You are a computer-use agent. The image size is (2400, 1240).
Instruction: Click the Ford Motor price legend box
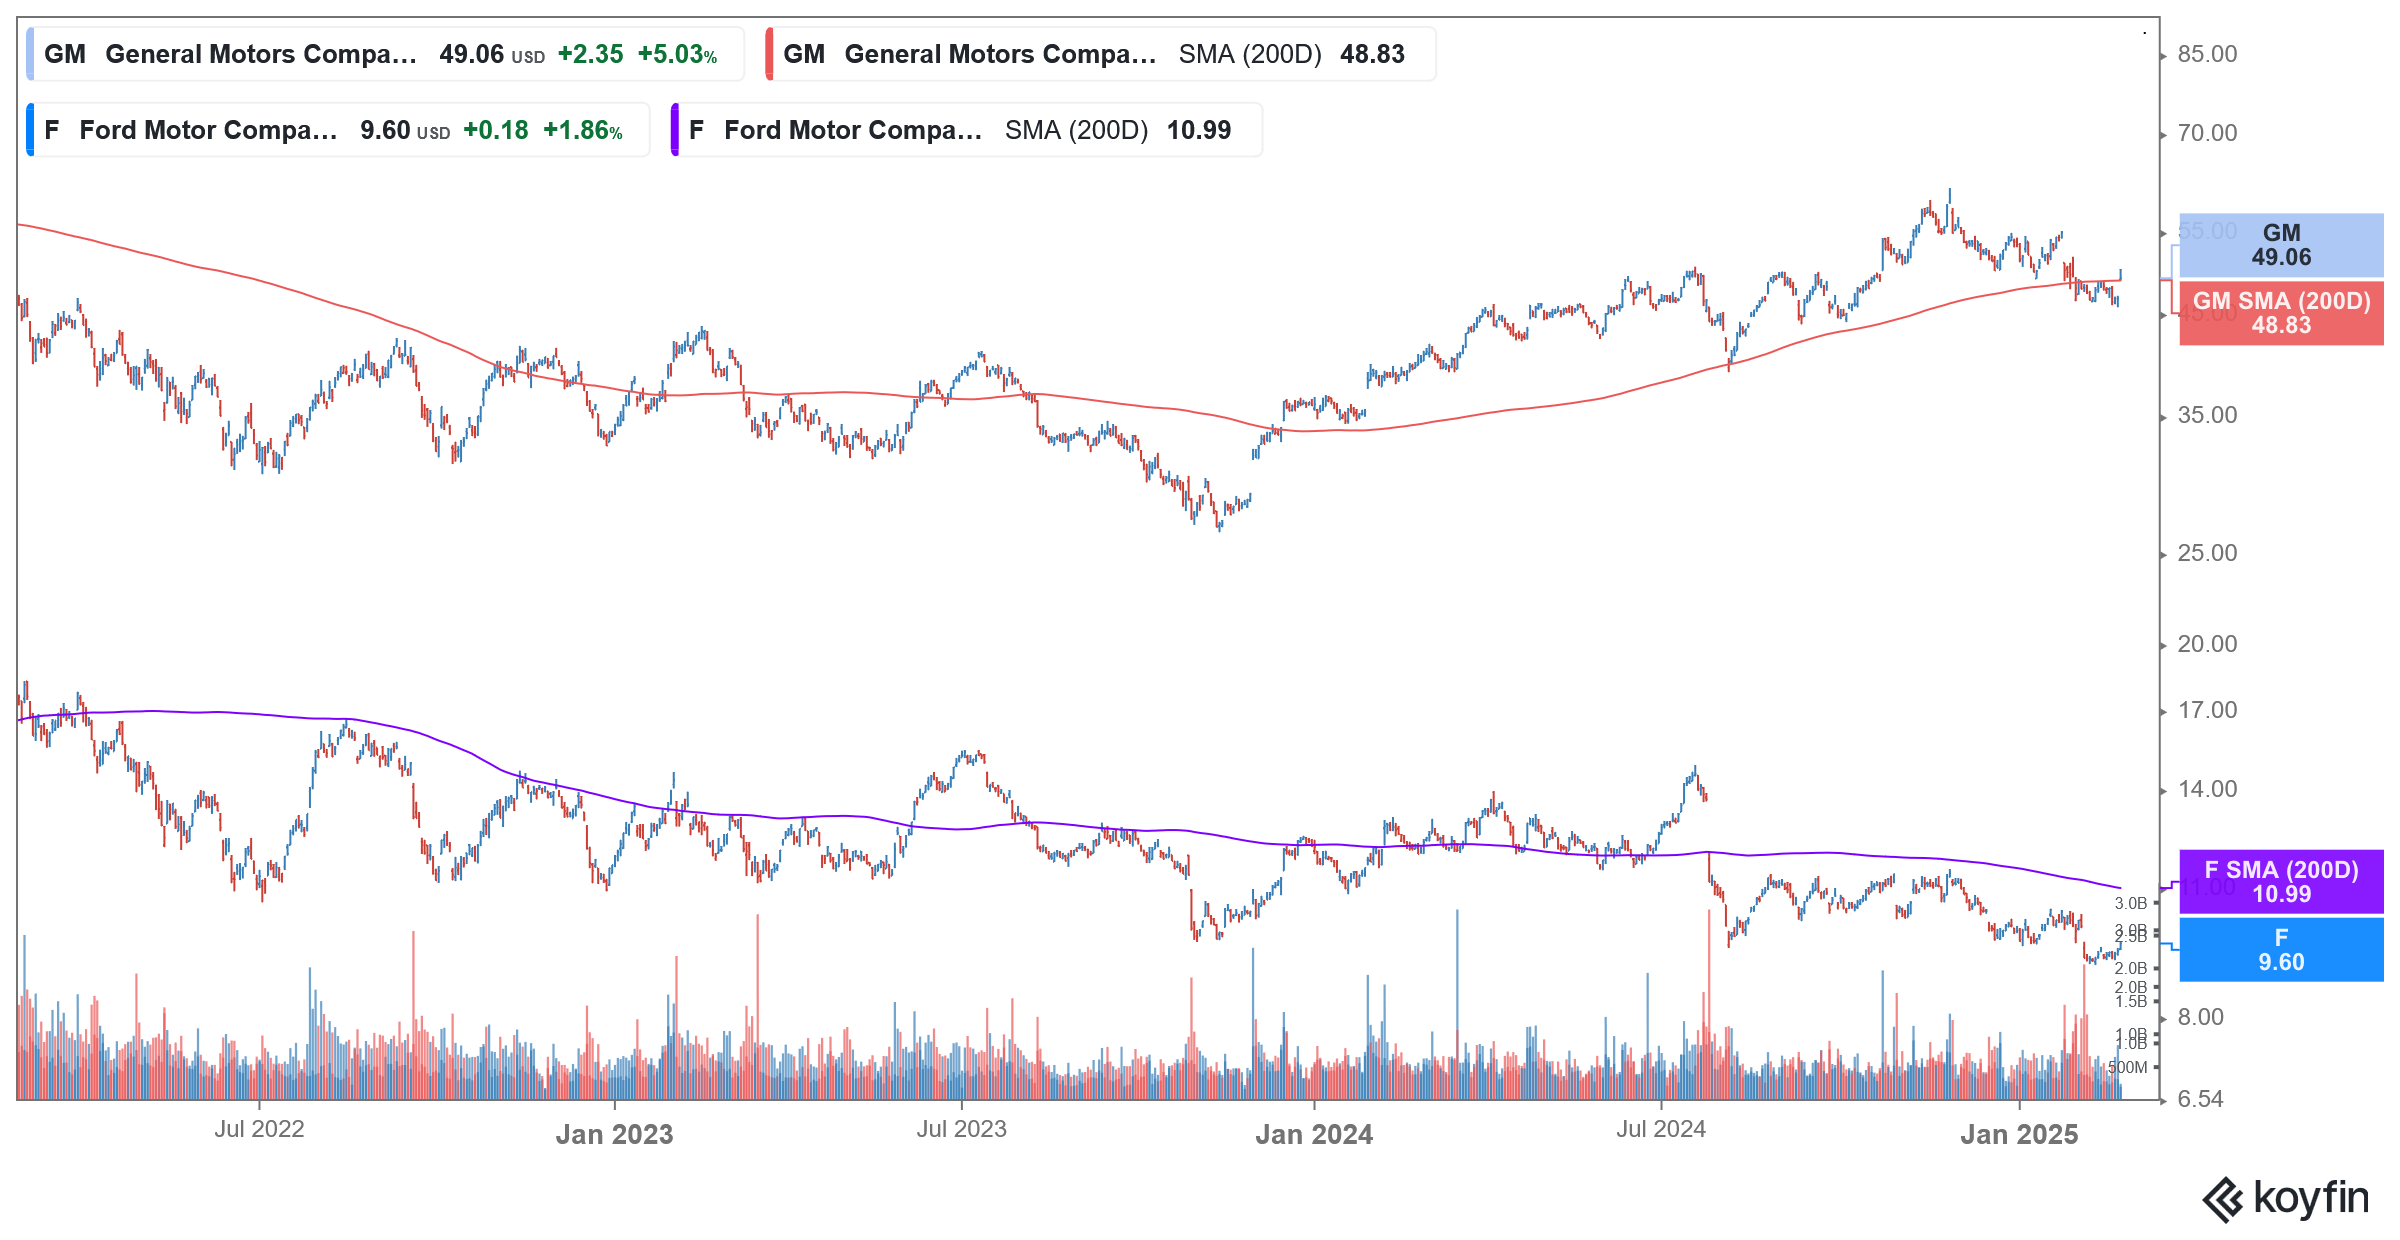click(x=338, y=130)
